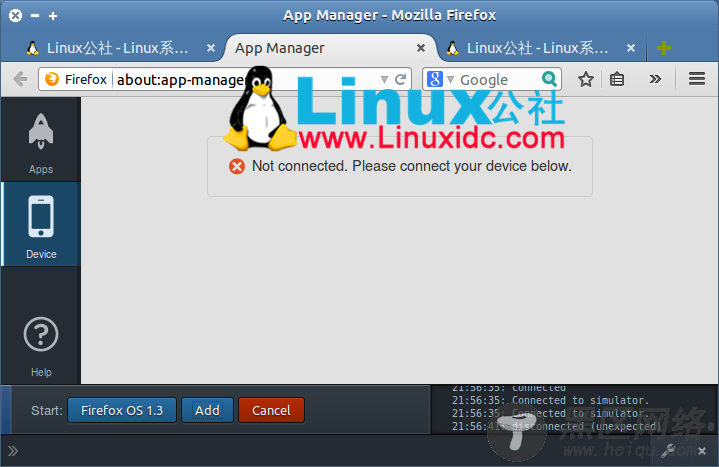Open the Firefox hamburger menu
The image size is (719, 467).
click(x=697, y=79)
